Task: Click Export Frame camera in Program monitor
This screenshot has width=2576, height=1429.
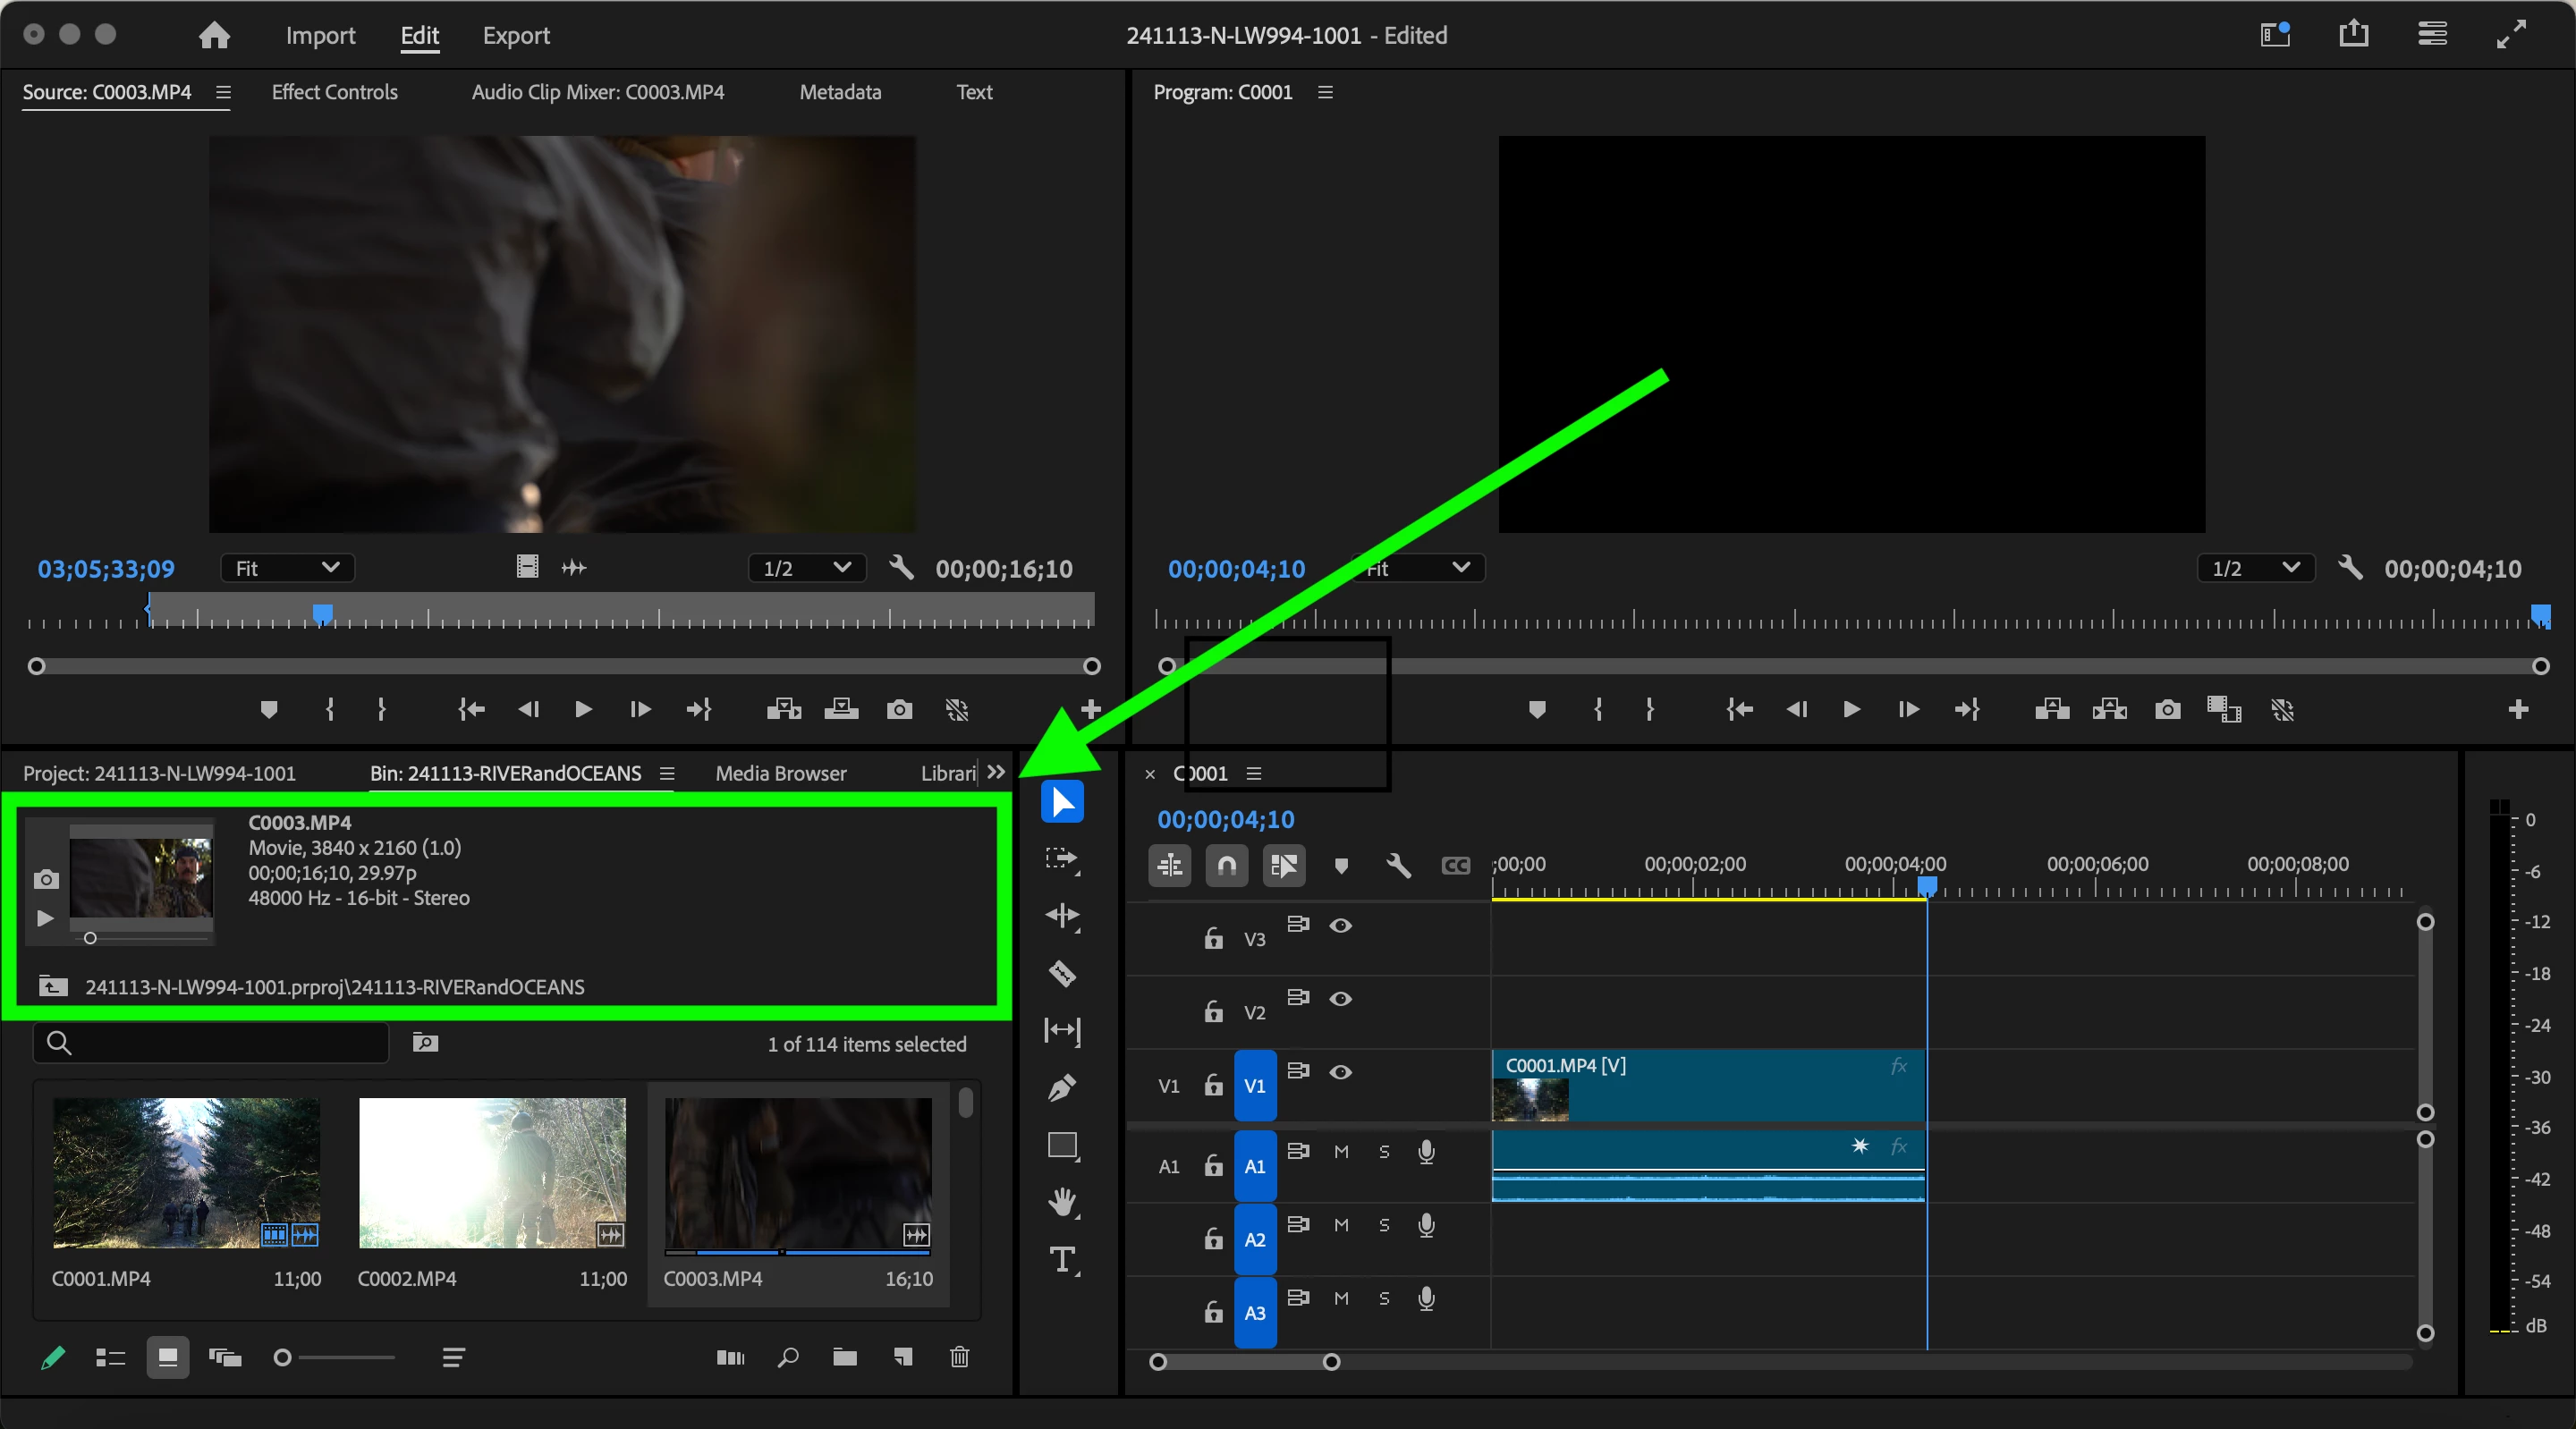Action: (x=2167, y=709)
